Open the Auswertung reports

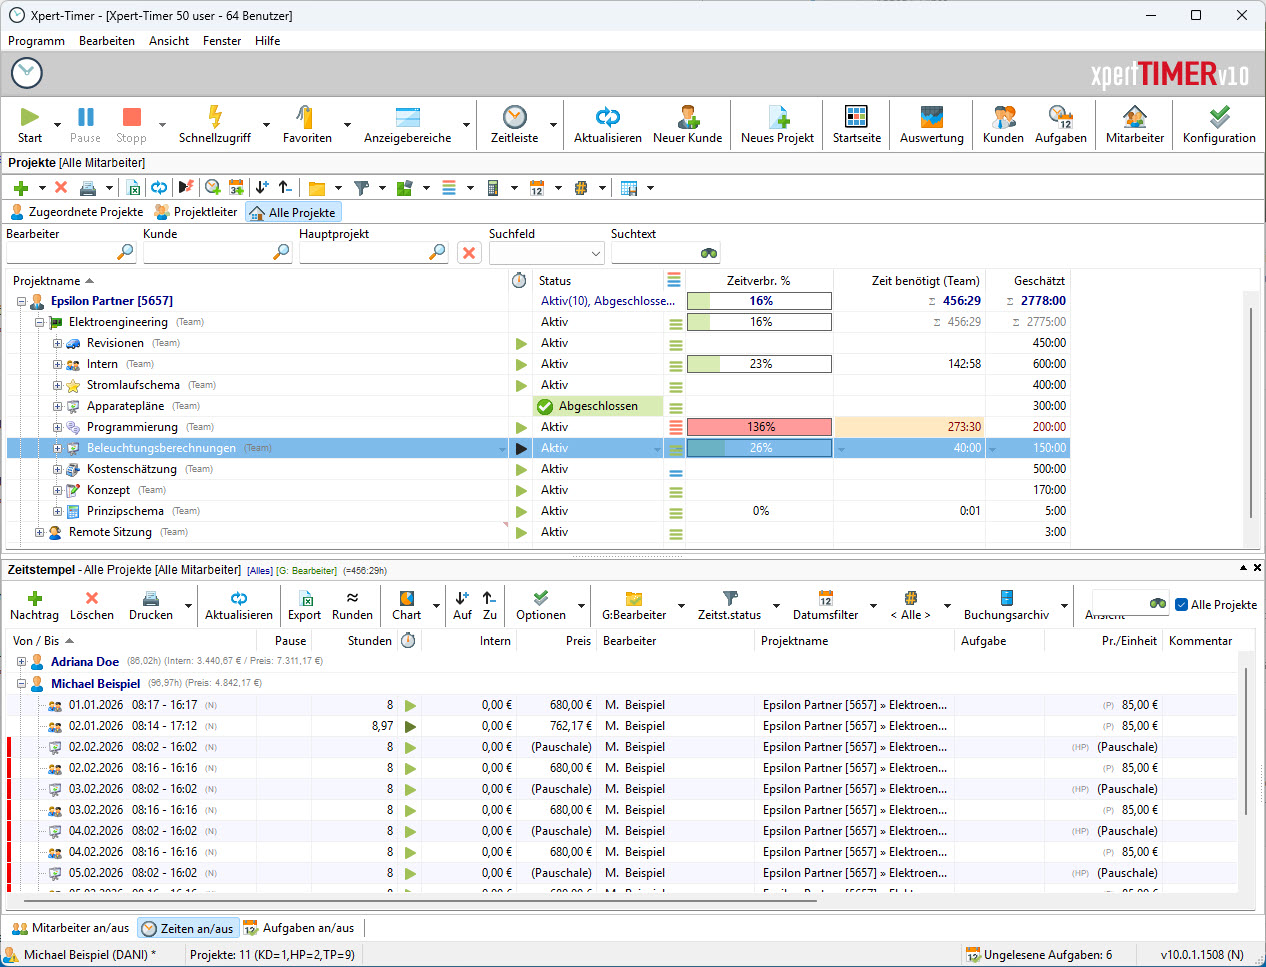pyautogui.click(x=932, y=125)
